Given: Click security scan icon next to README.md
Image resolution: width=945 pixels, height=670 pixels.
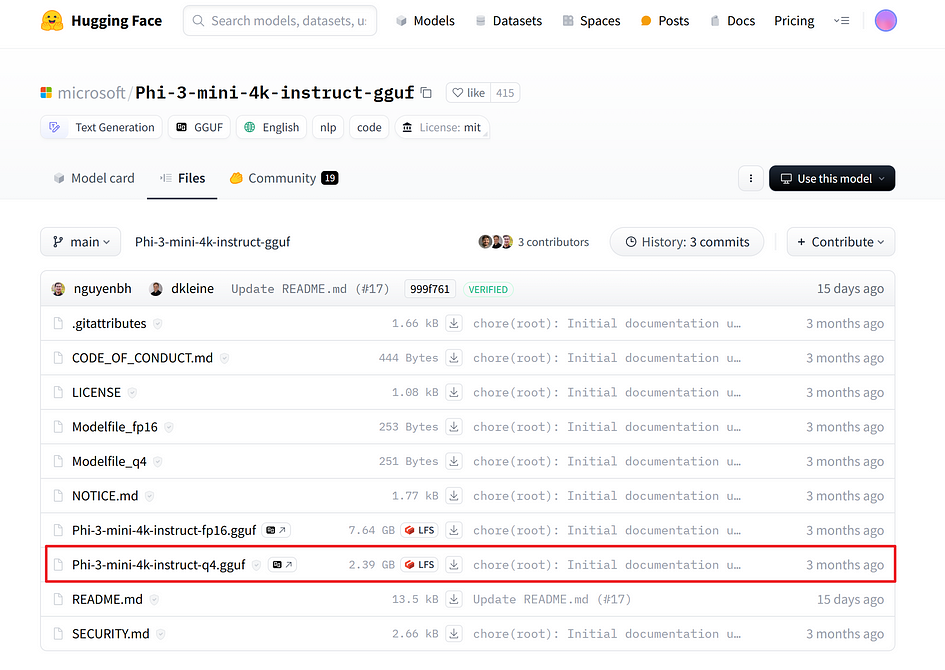Looking at the screenshot, I should (x=154, y=600).
